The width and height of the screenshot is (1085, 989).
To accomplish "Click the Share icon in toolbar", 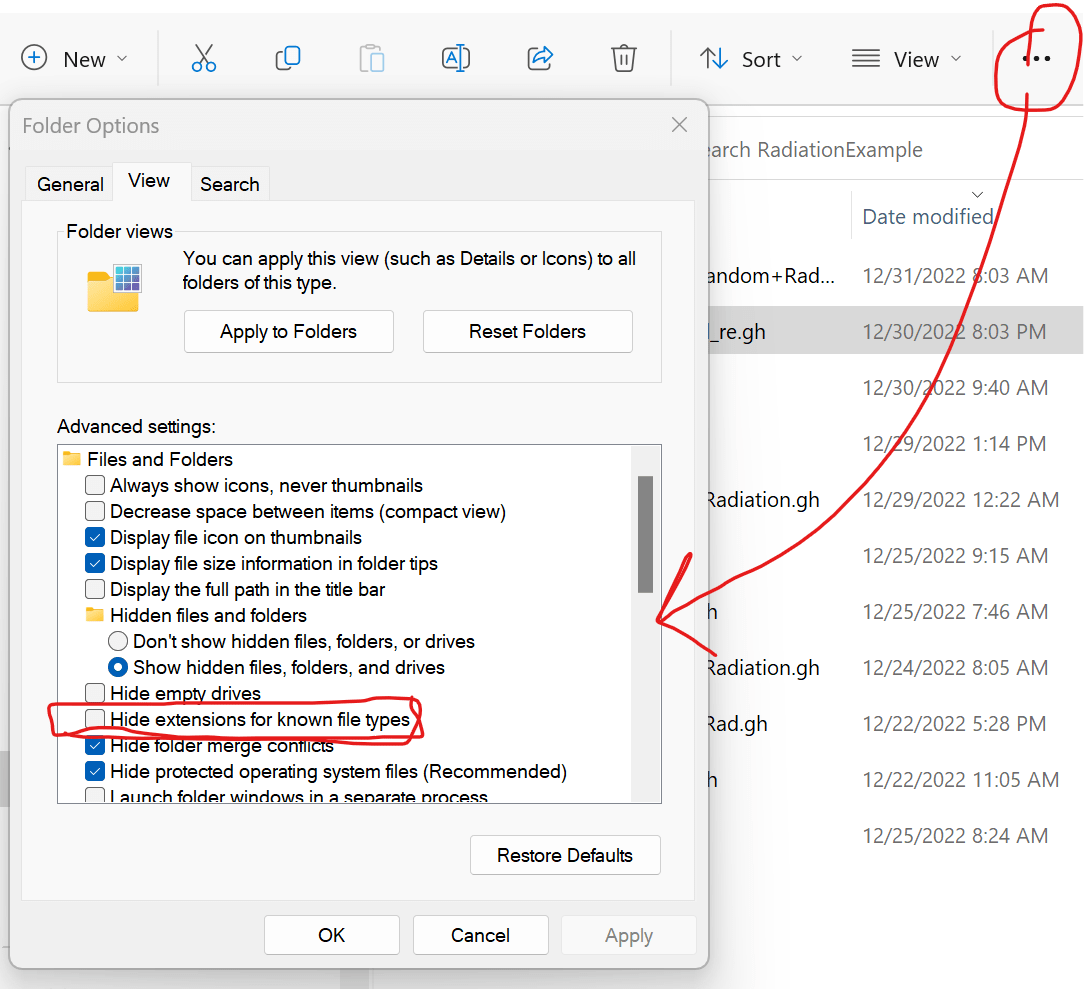I will click(540, 58).
